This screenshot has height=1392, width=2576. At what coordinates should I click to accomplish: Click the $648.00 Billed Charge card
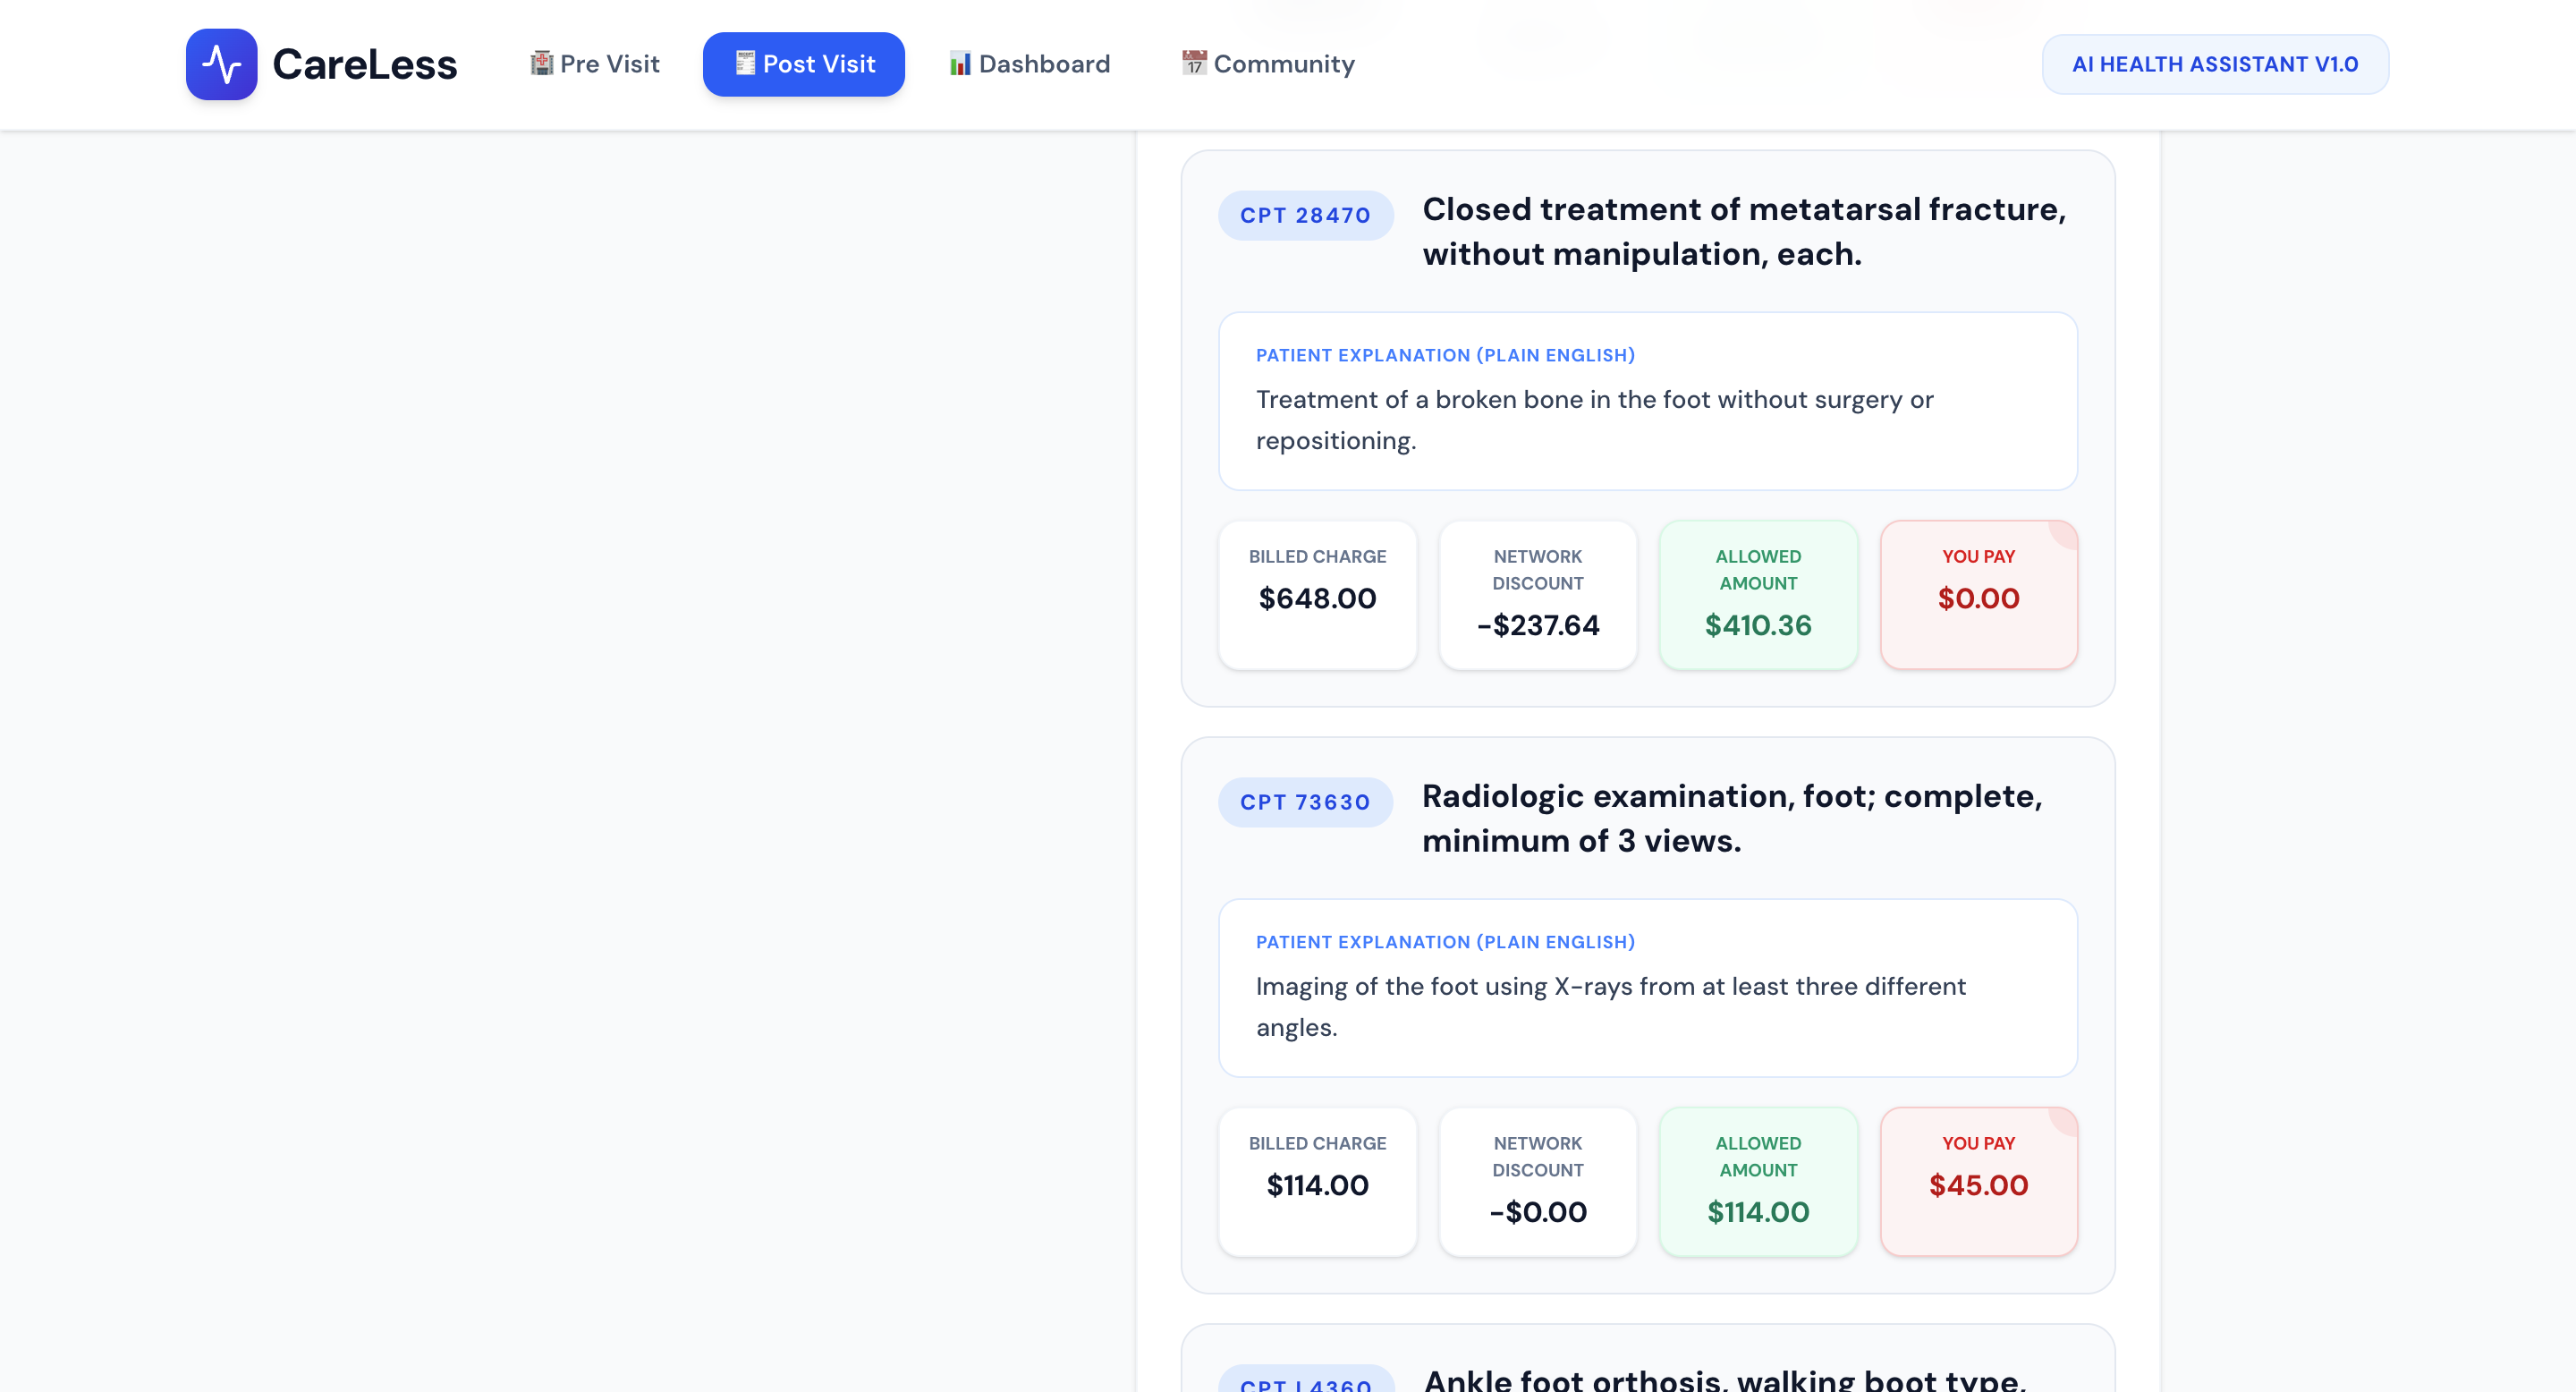[1316, 594]
